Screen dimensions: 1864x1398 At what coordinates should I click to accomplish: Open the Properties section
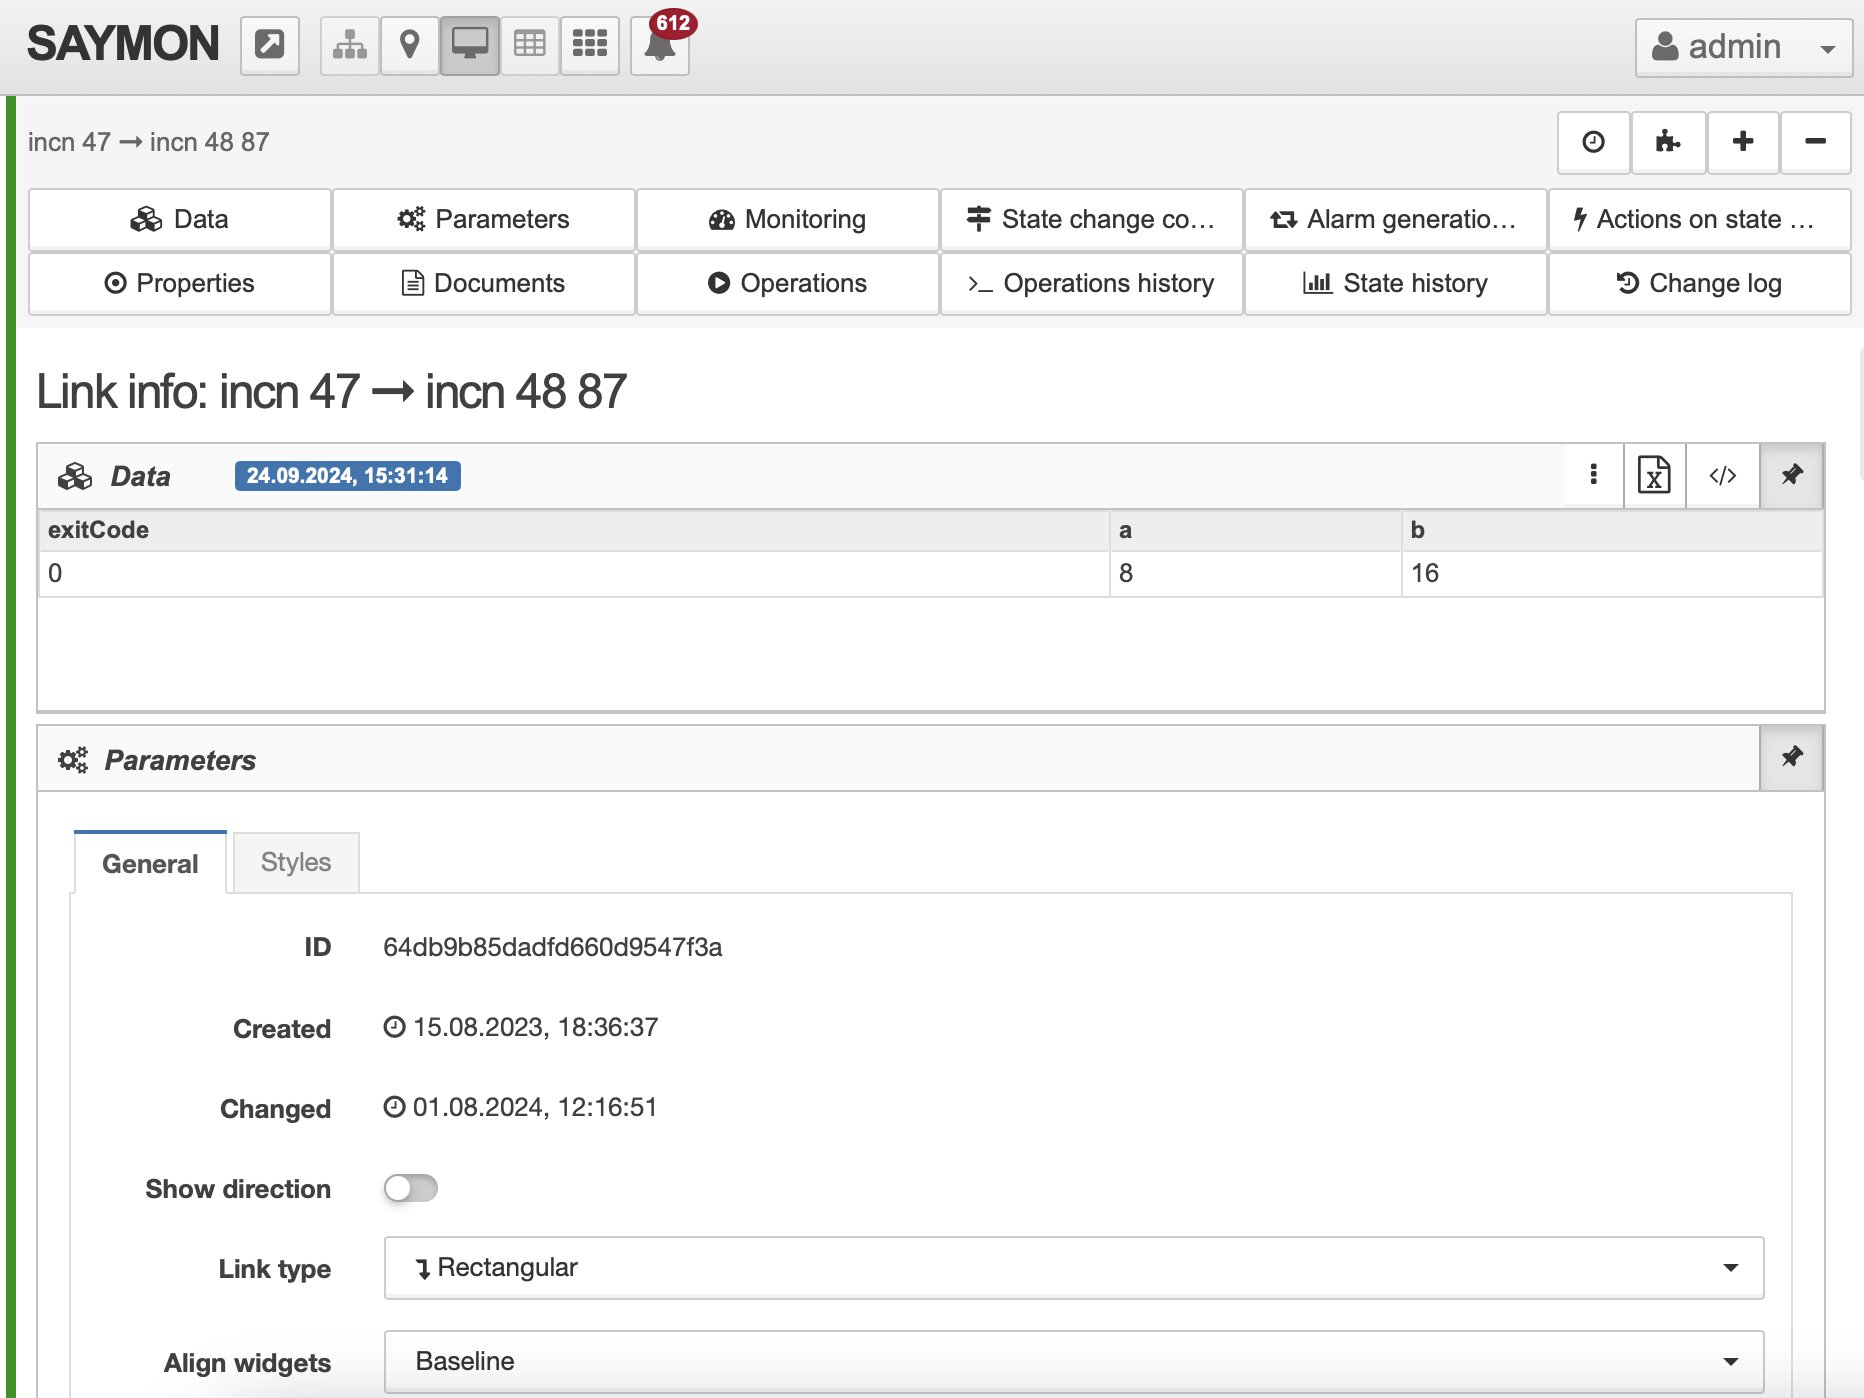tap(180, 283)
